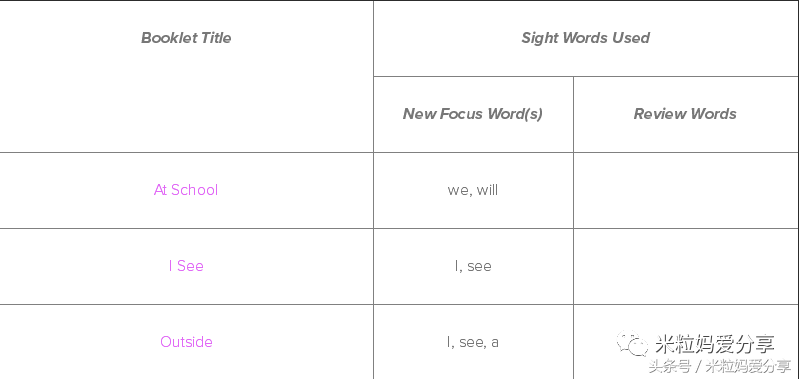
Task: Click the word 'See' in the I See link
Action: pyautogui.click(x=190, y=266)
